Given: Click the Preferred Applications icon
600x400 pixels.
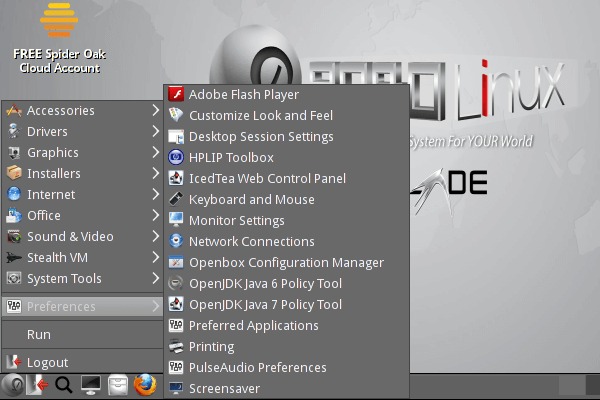Looking at the screenshot, I should point(176,325).
